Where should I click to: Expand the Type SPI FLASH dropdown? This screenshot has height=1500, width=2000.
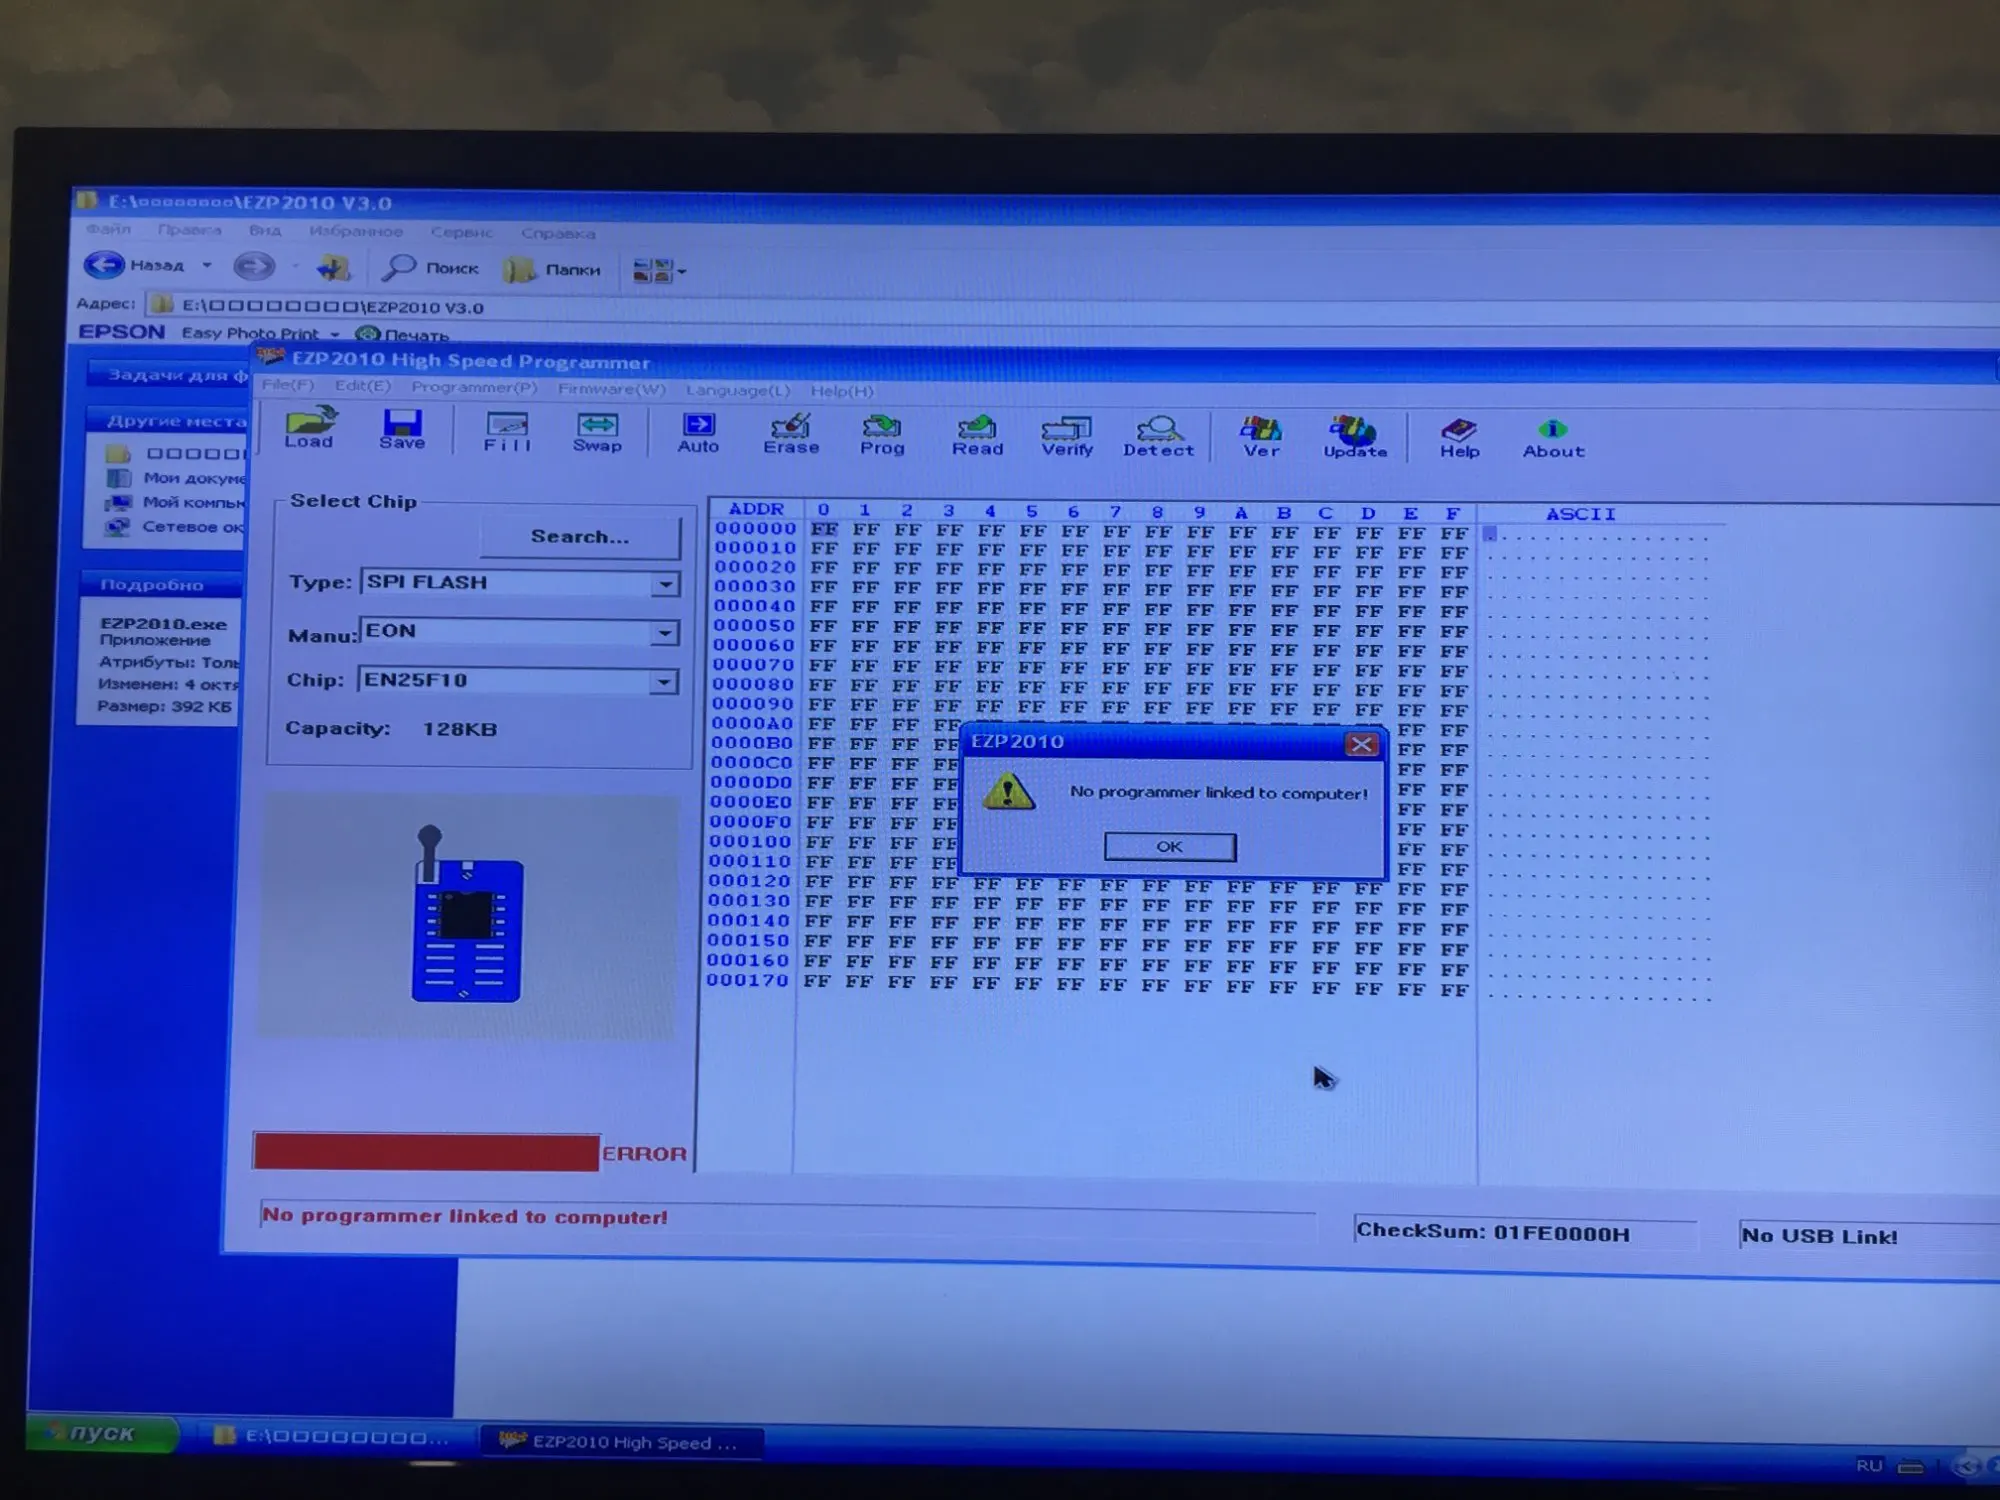pyautogui.click(x=665, y=584)
